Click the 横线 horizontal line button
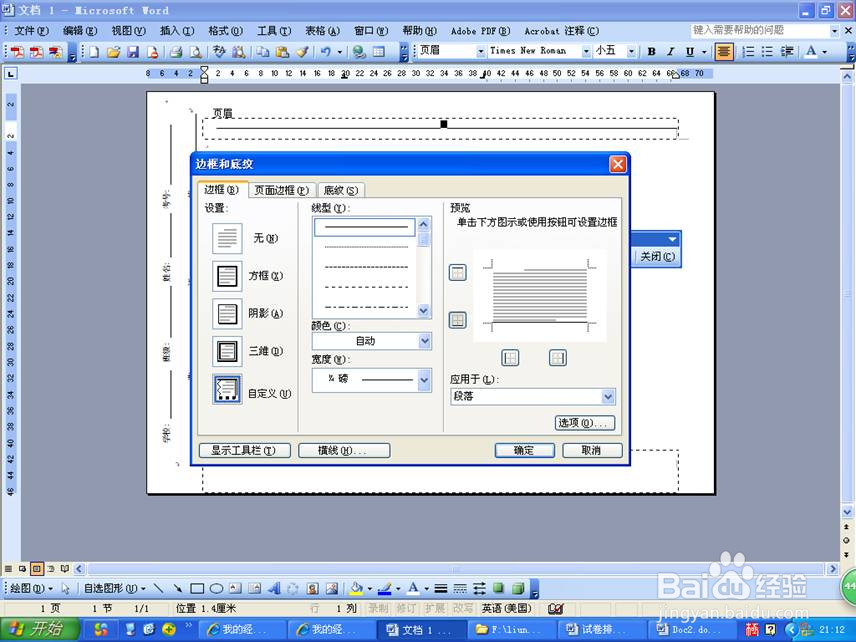The width and height of the screenshot is (856, 642). coord(344,450)
